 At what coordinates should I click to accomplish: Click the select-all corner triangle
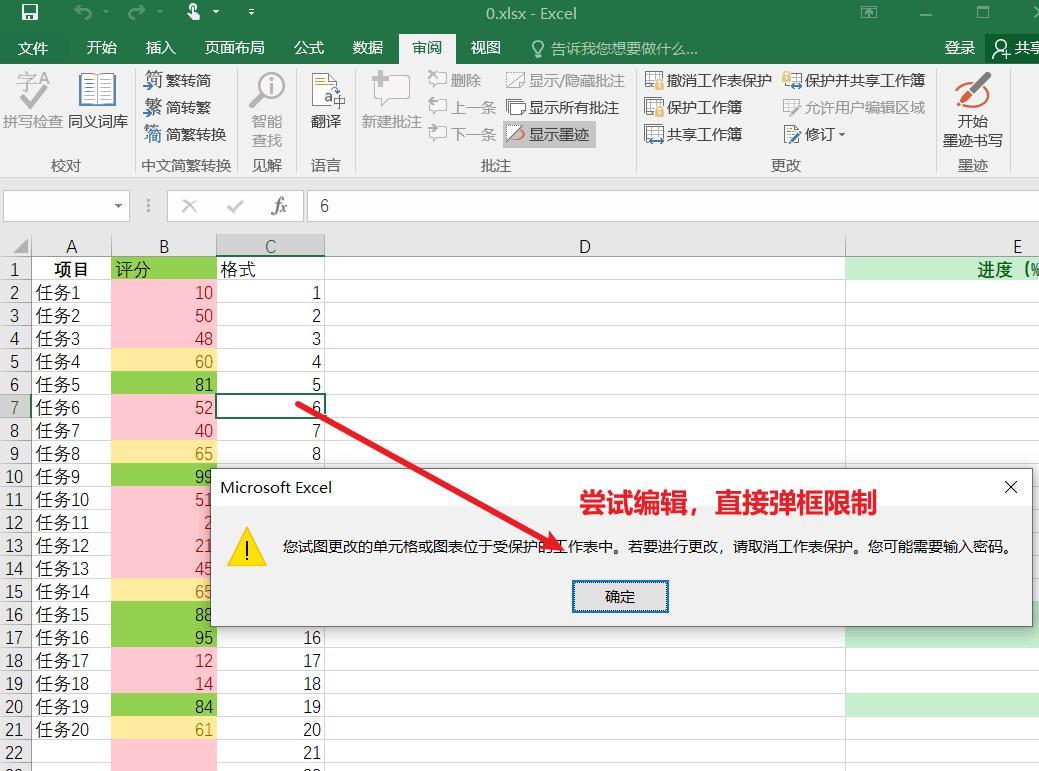point(15,246)
